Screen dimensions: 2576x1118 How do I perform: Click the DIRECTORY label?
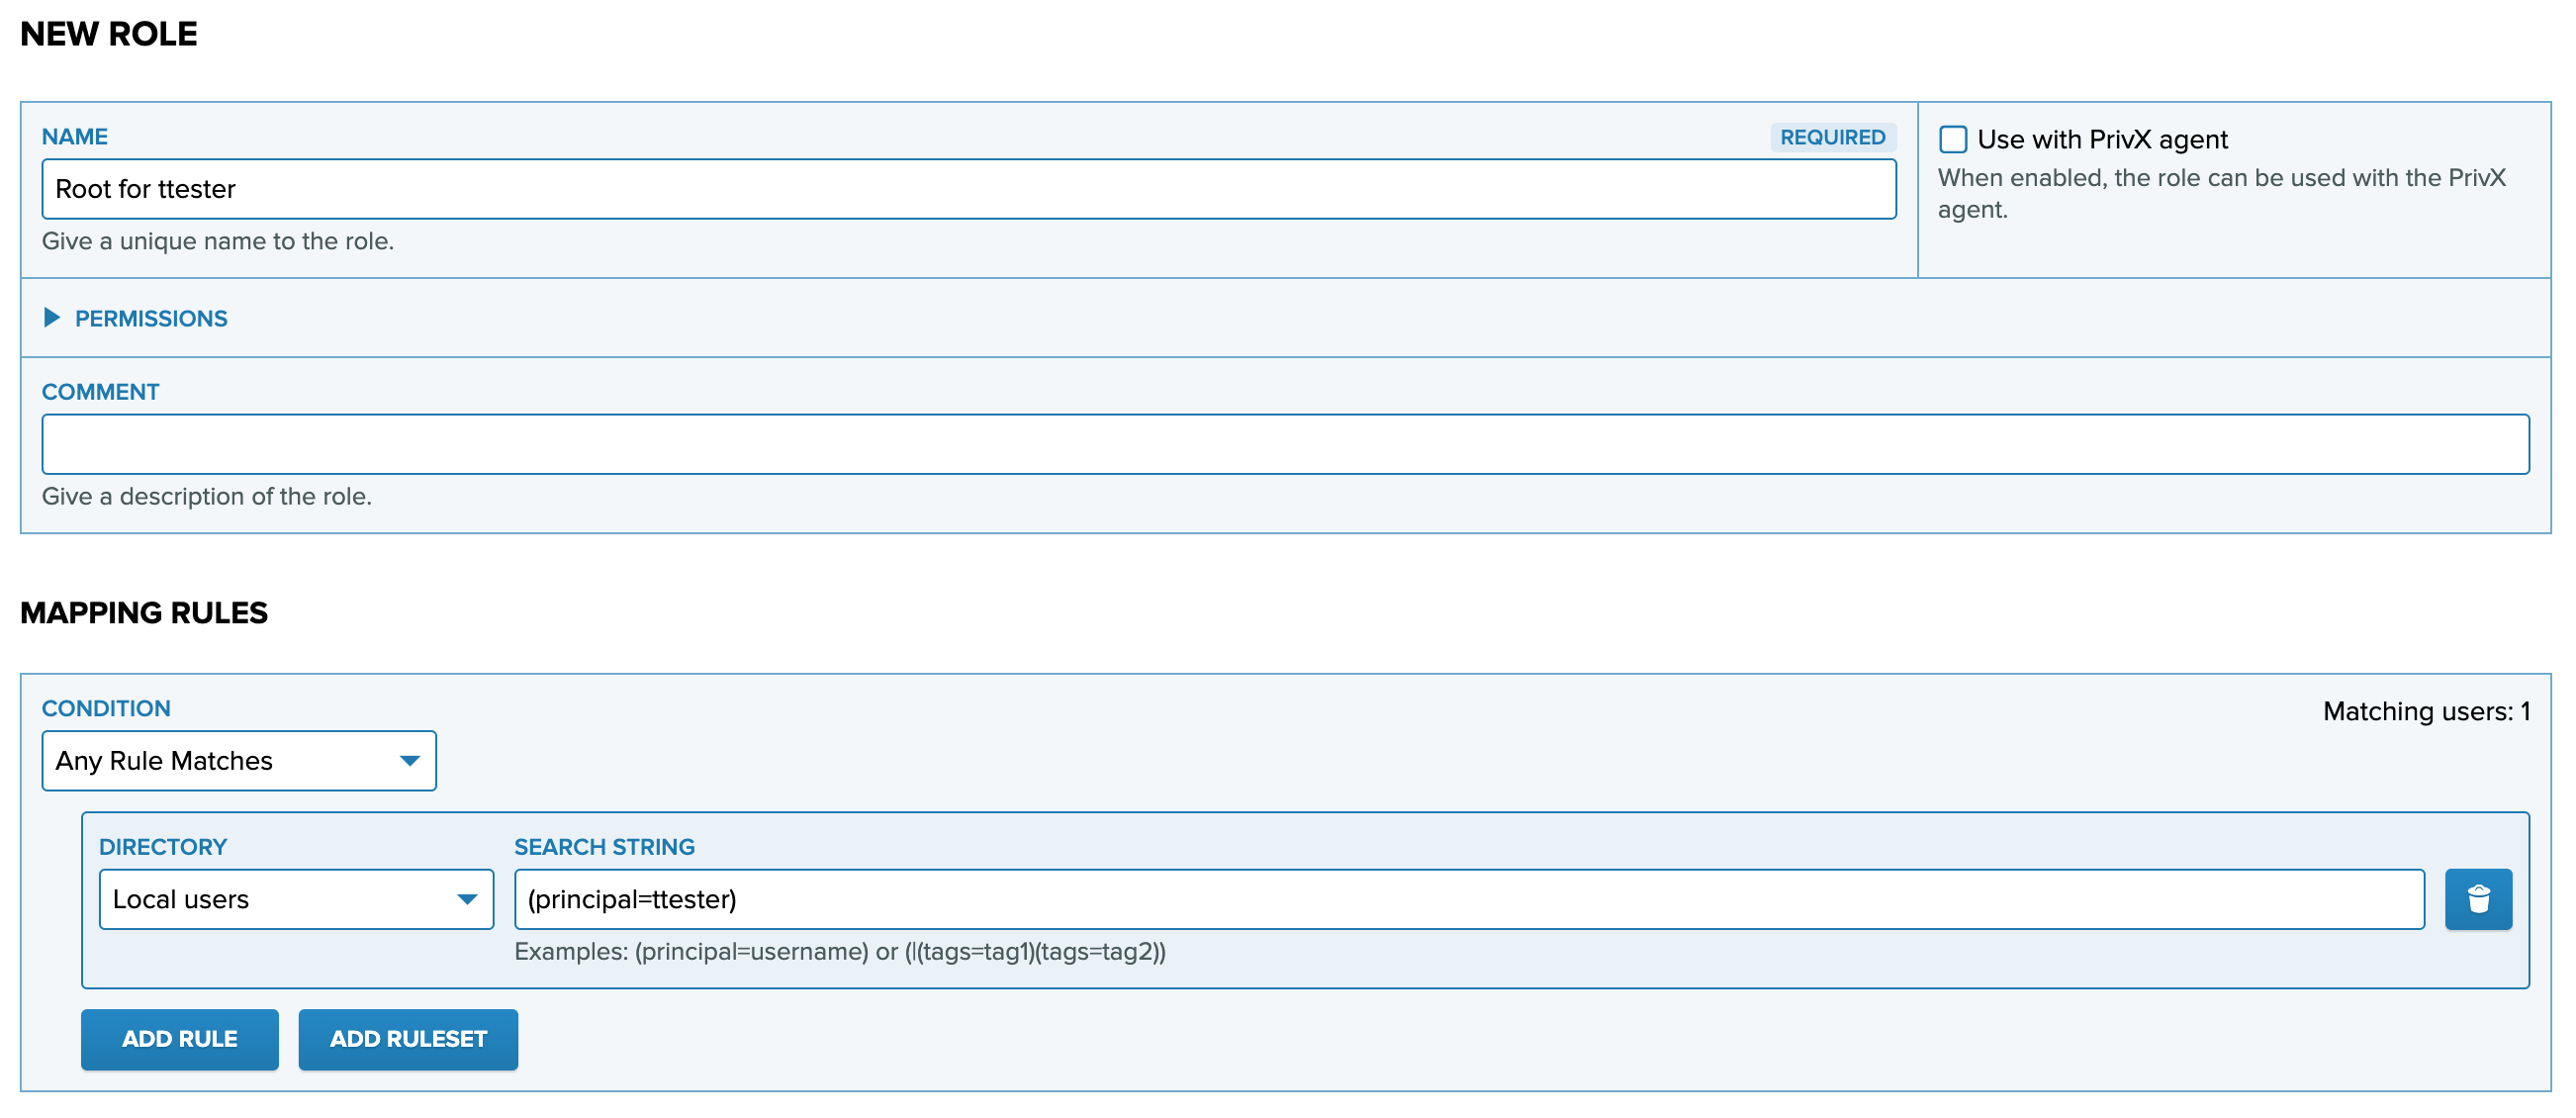click(163, 847)
